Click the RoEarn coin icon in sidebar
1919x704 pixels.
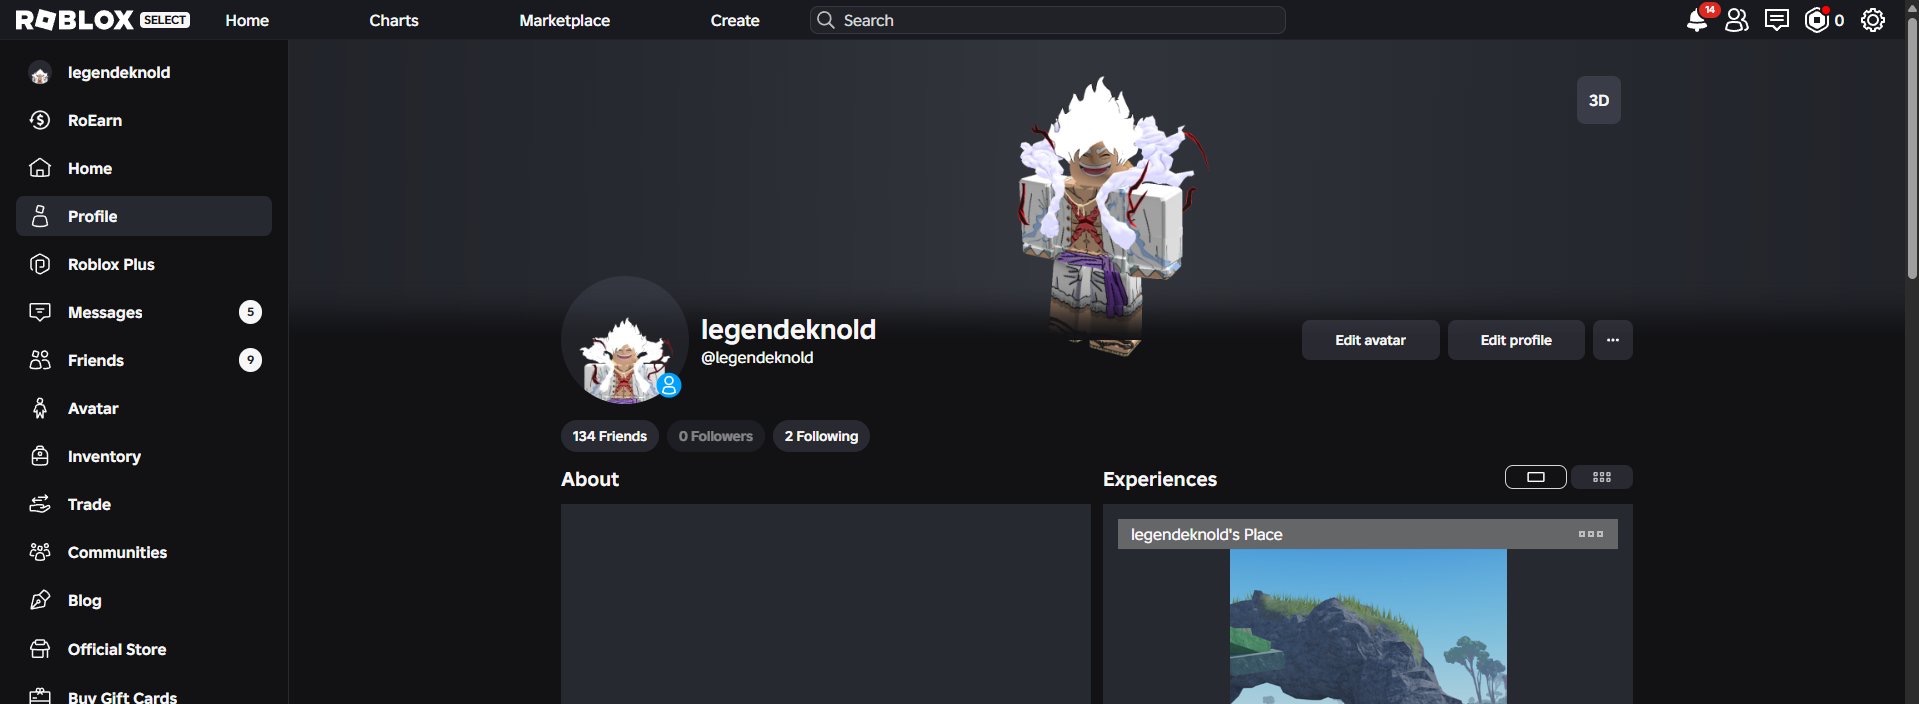click(40, 120)
